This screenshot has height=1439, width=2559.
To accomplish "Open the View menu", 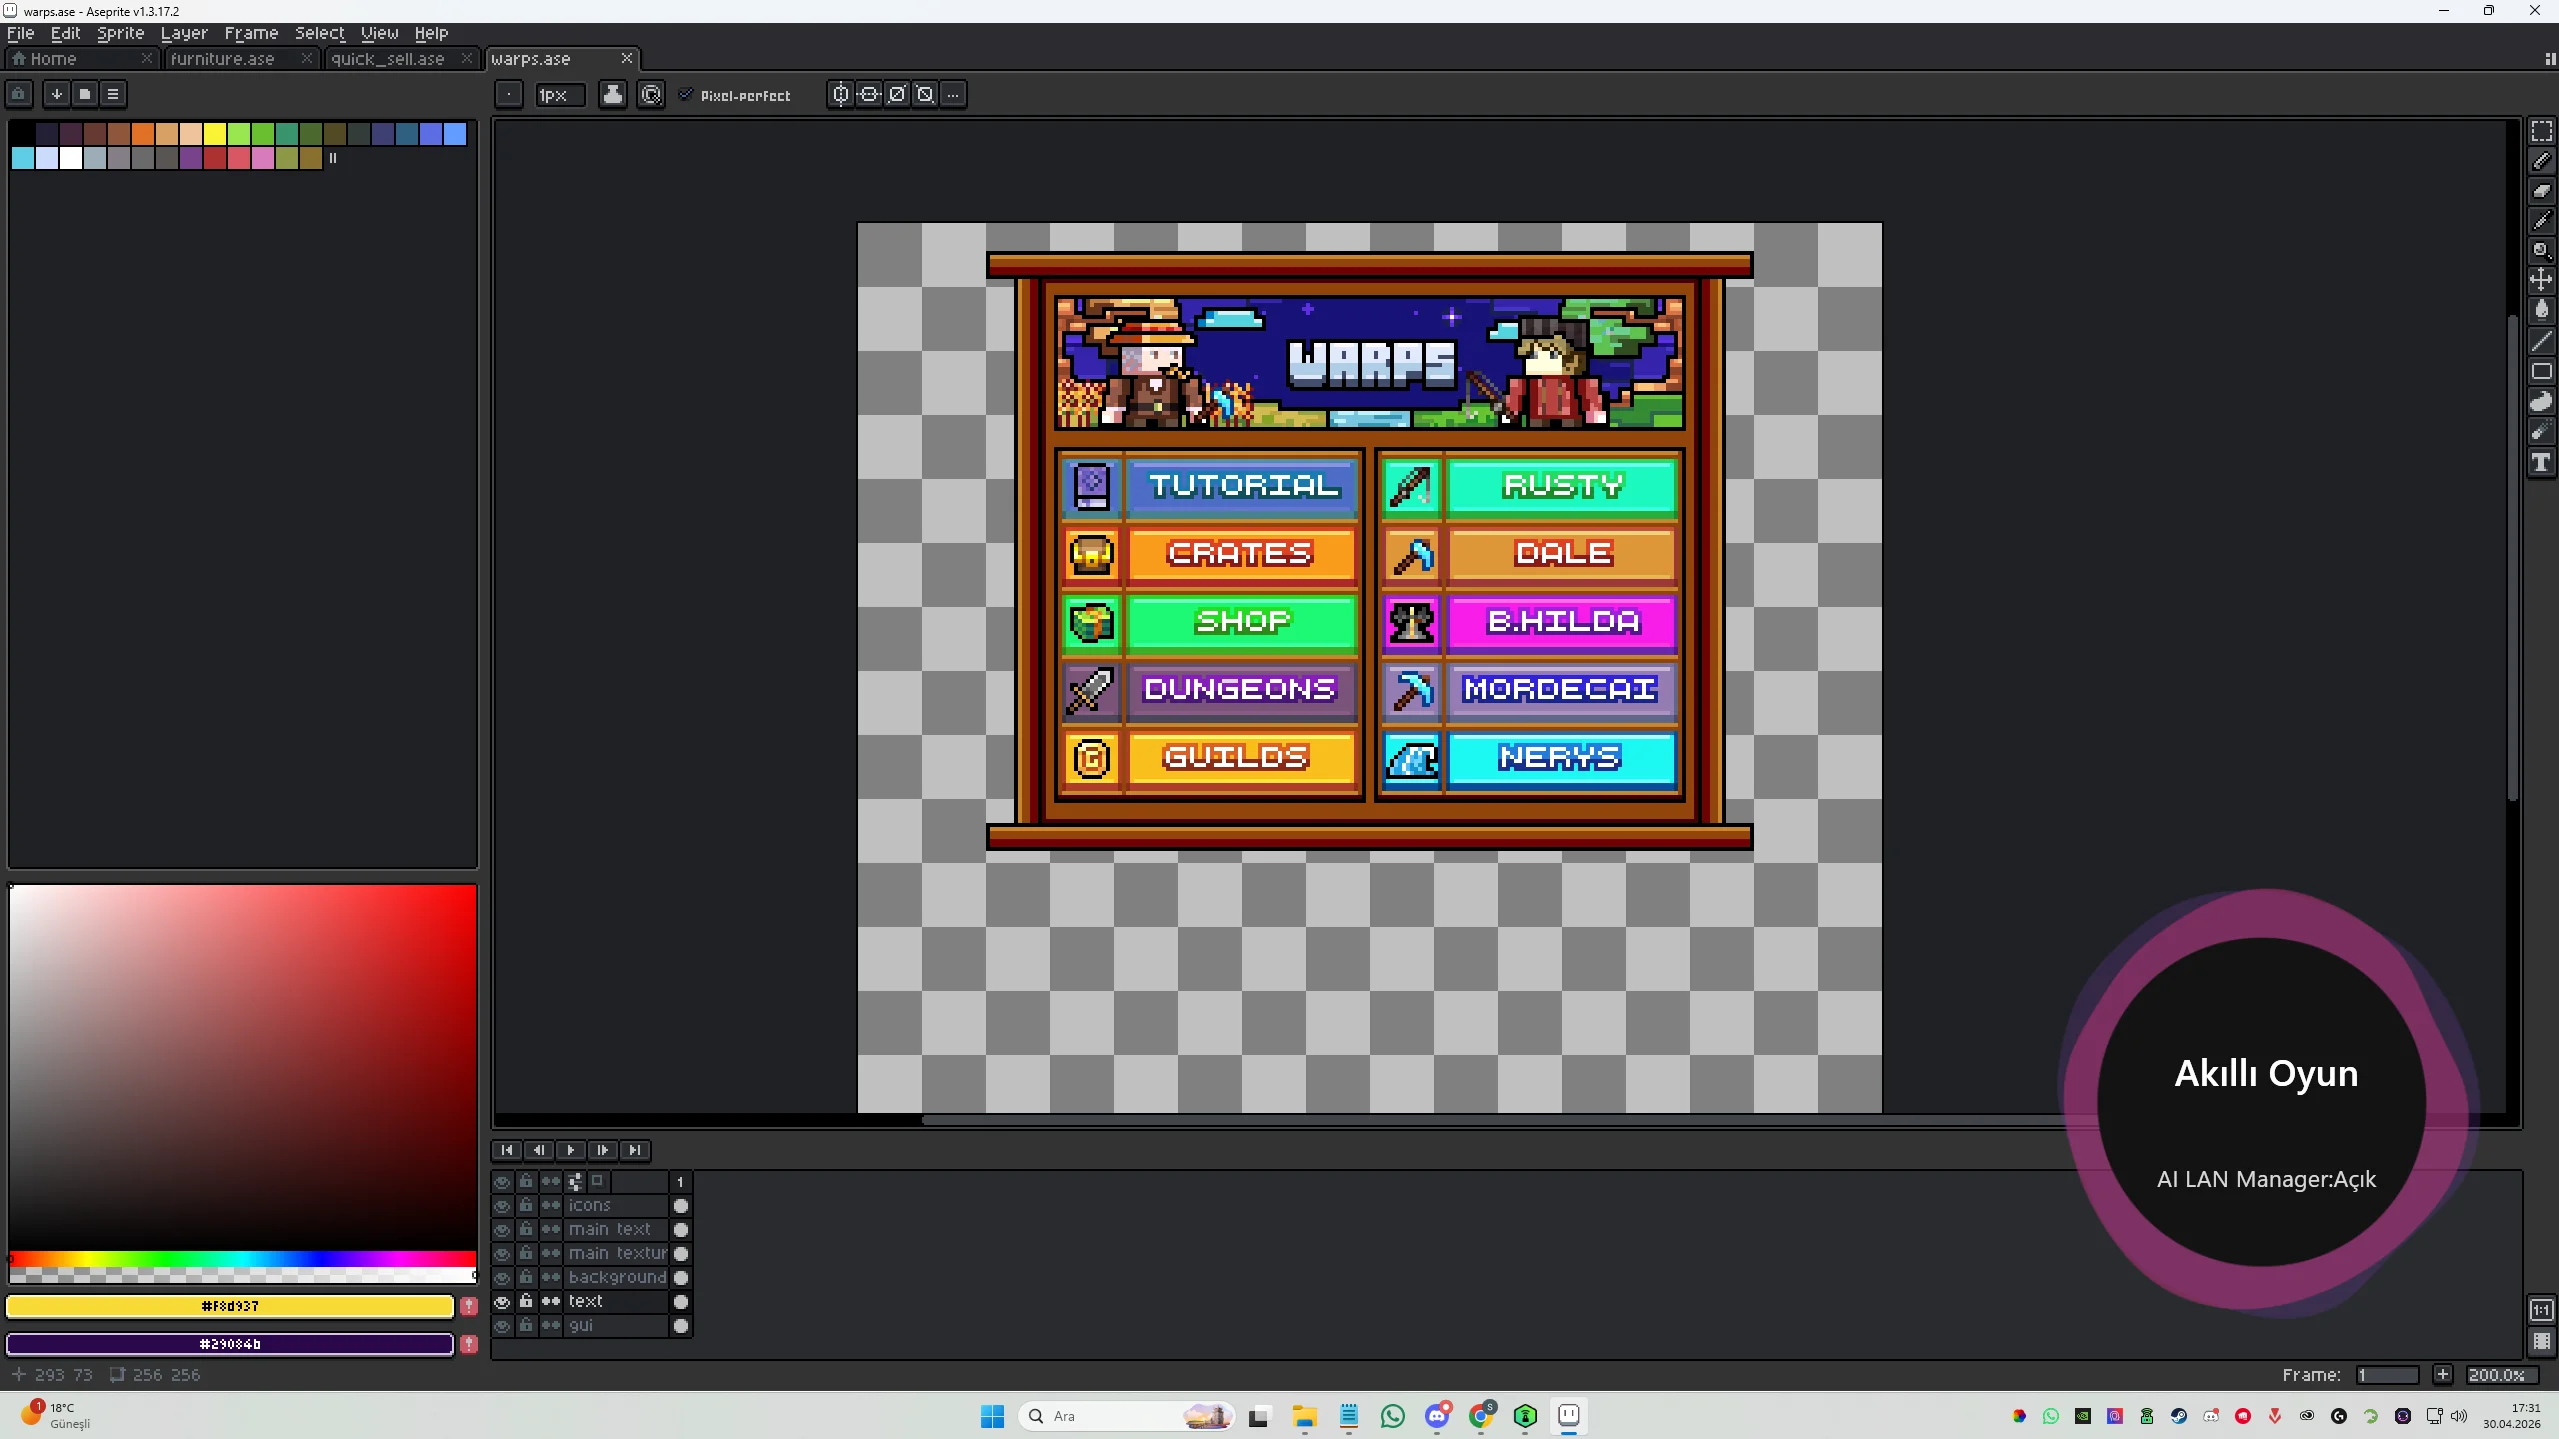I will point(380,33).
